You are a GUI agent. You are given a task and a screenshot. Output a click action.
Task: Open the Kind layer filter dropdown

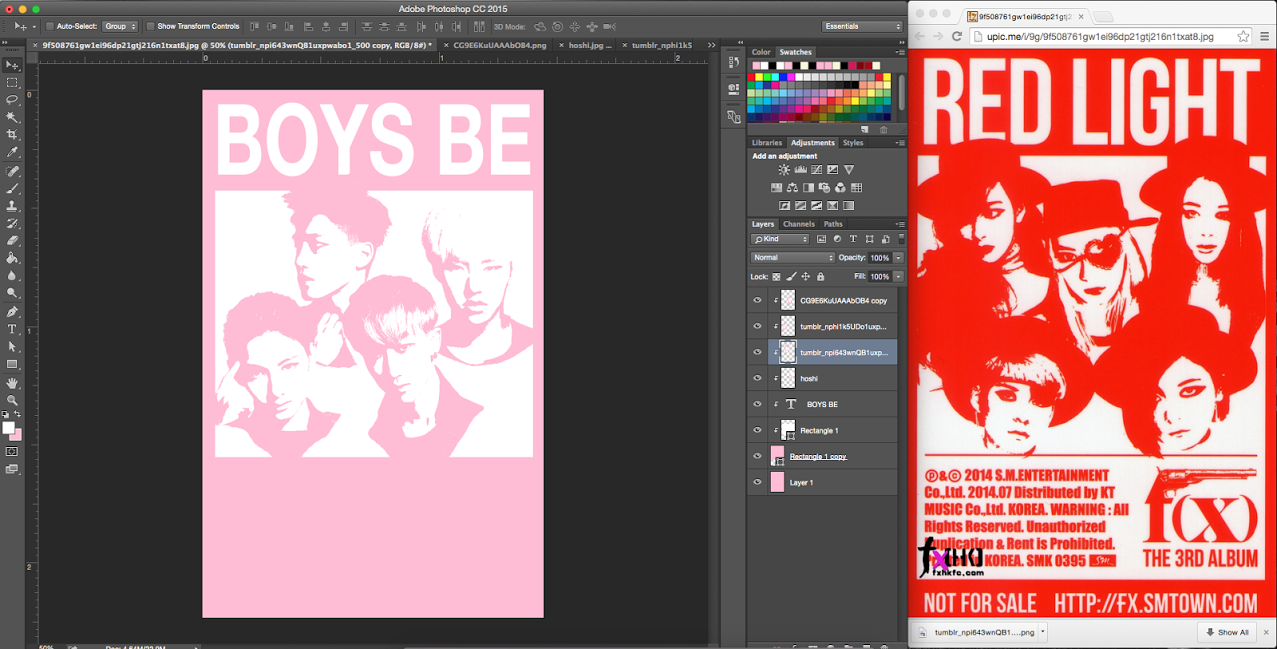pos(781,239)
